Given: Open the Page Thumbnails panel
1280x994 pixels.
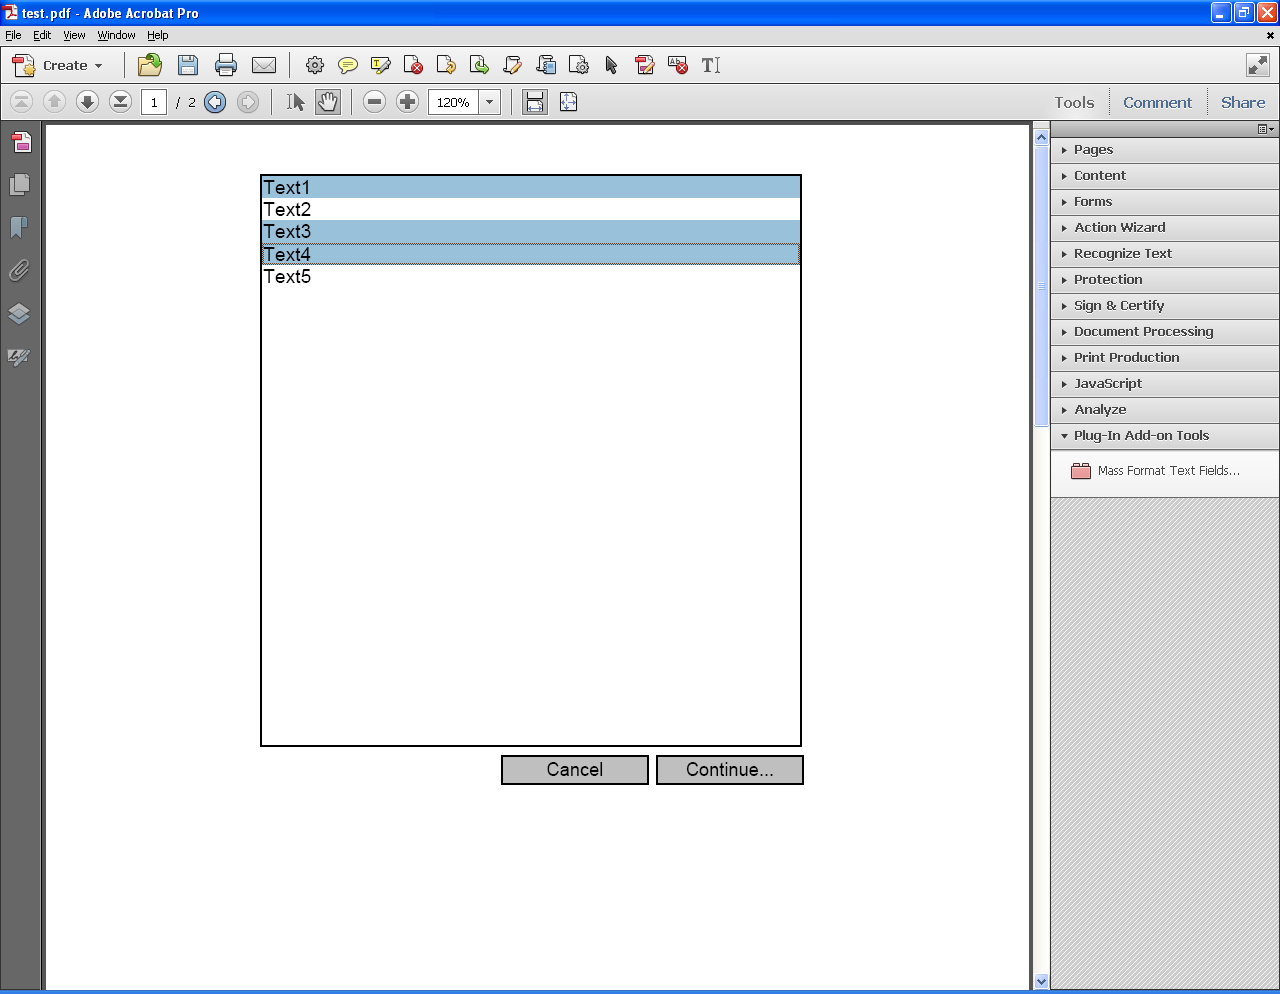Looking at the screenshot, I should point(20,185).
